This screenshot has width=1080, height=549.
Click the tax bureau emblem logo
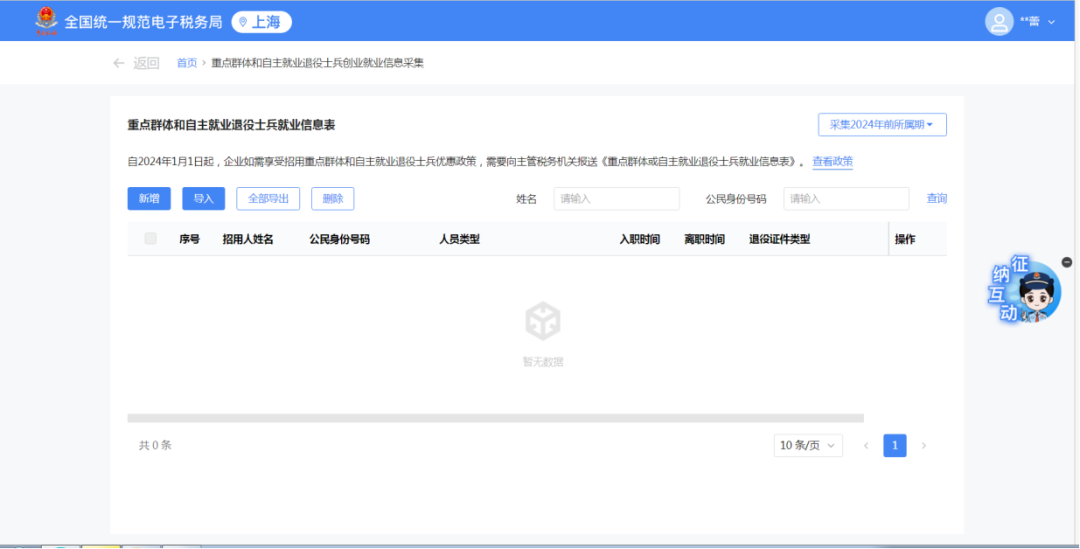tap(46, 21)
